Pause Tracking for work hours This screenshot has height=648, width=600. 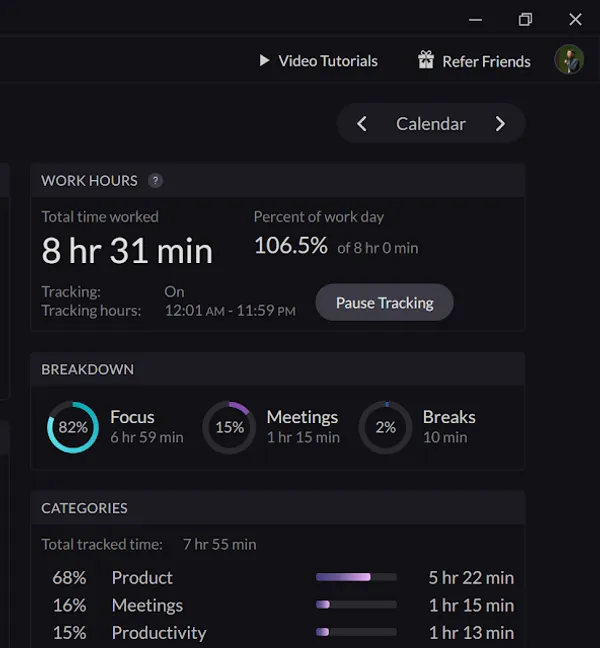click(x=384, y=303)
